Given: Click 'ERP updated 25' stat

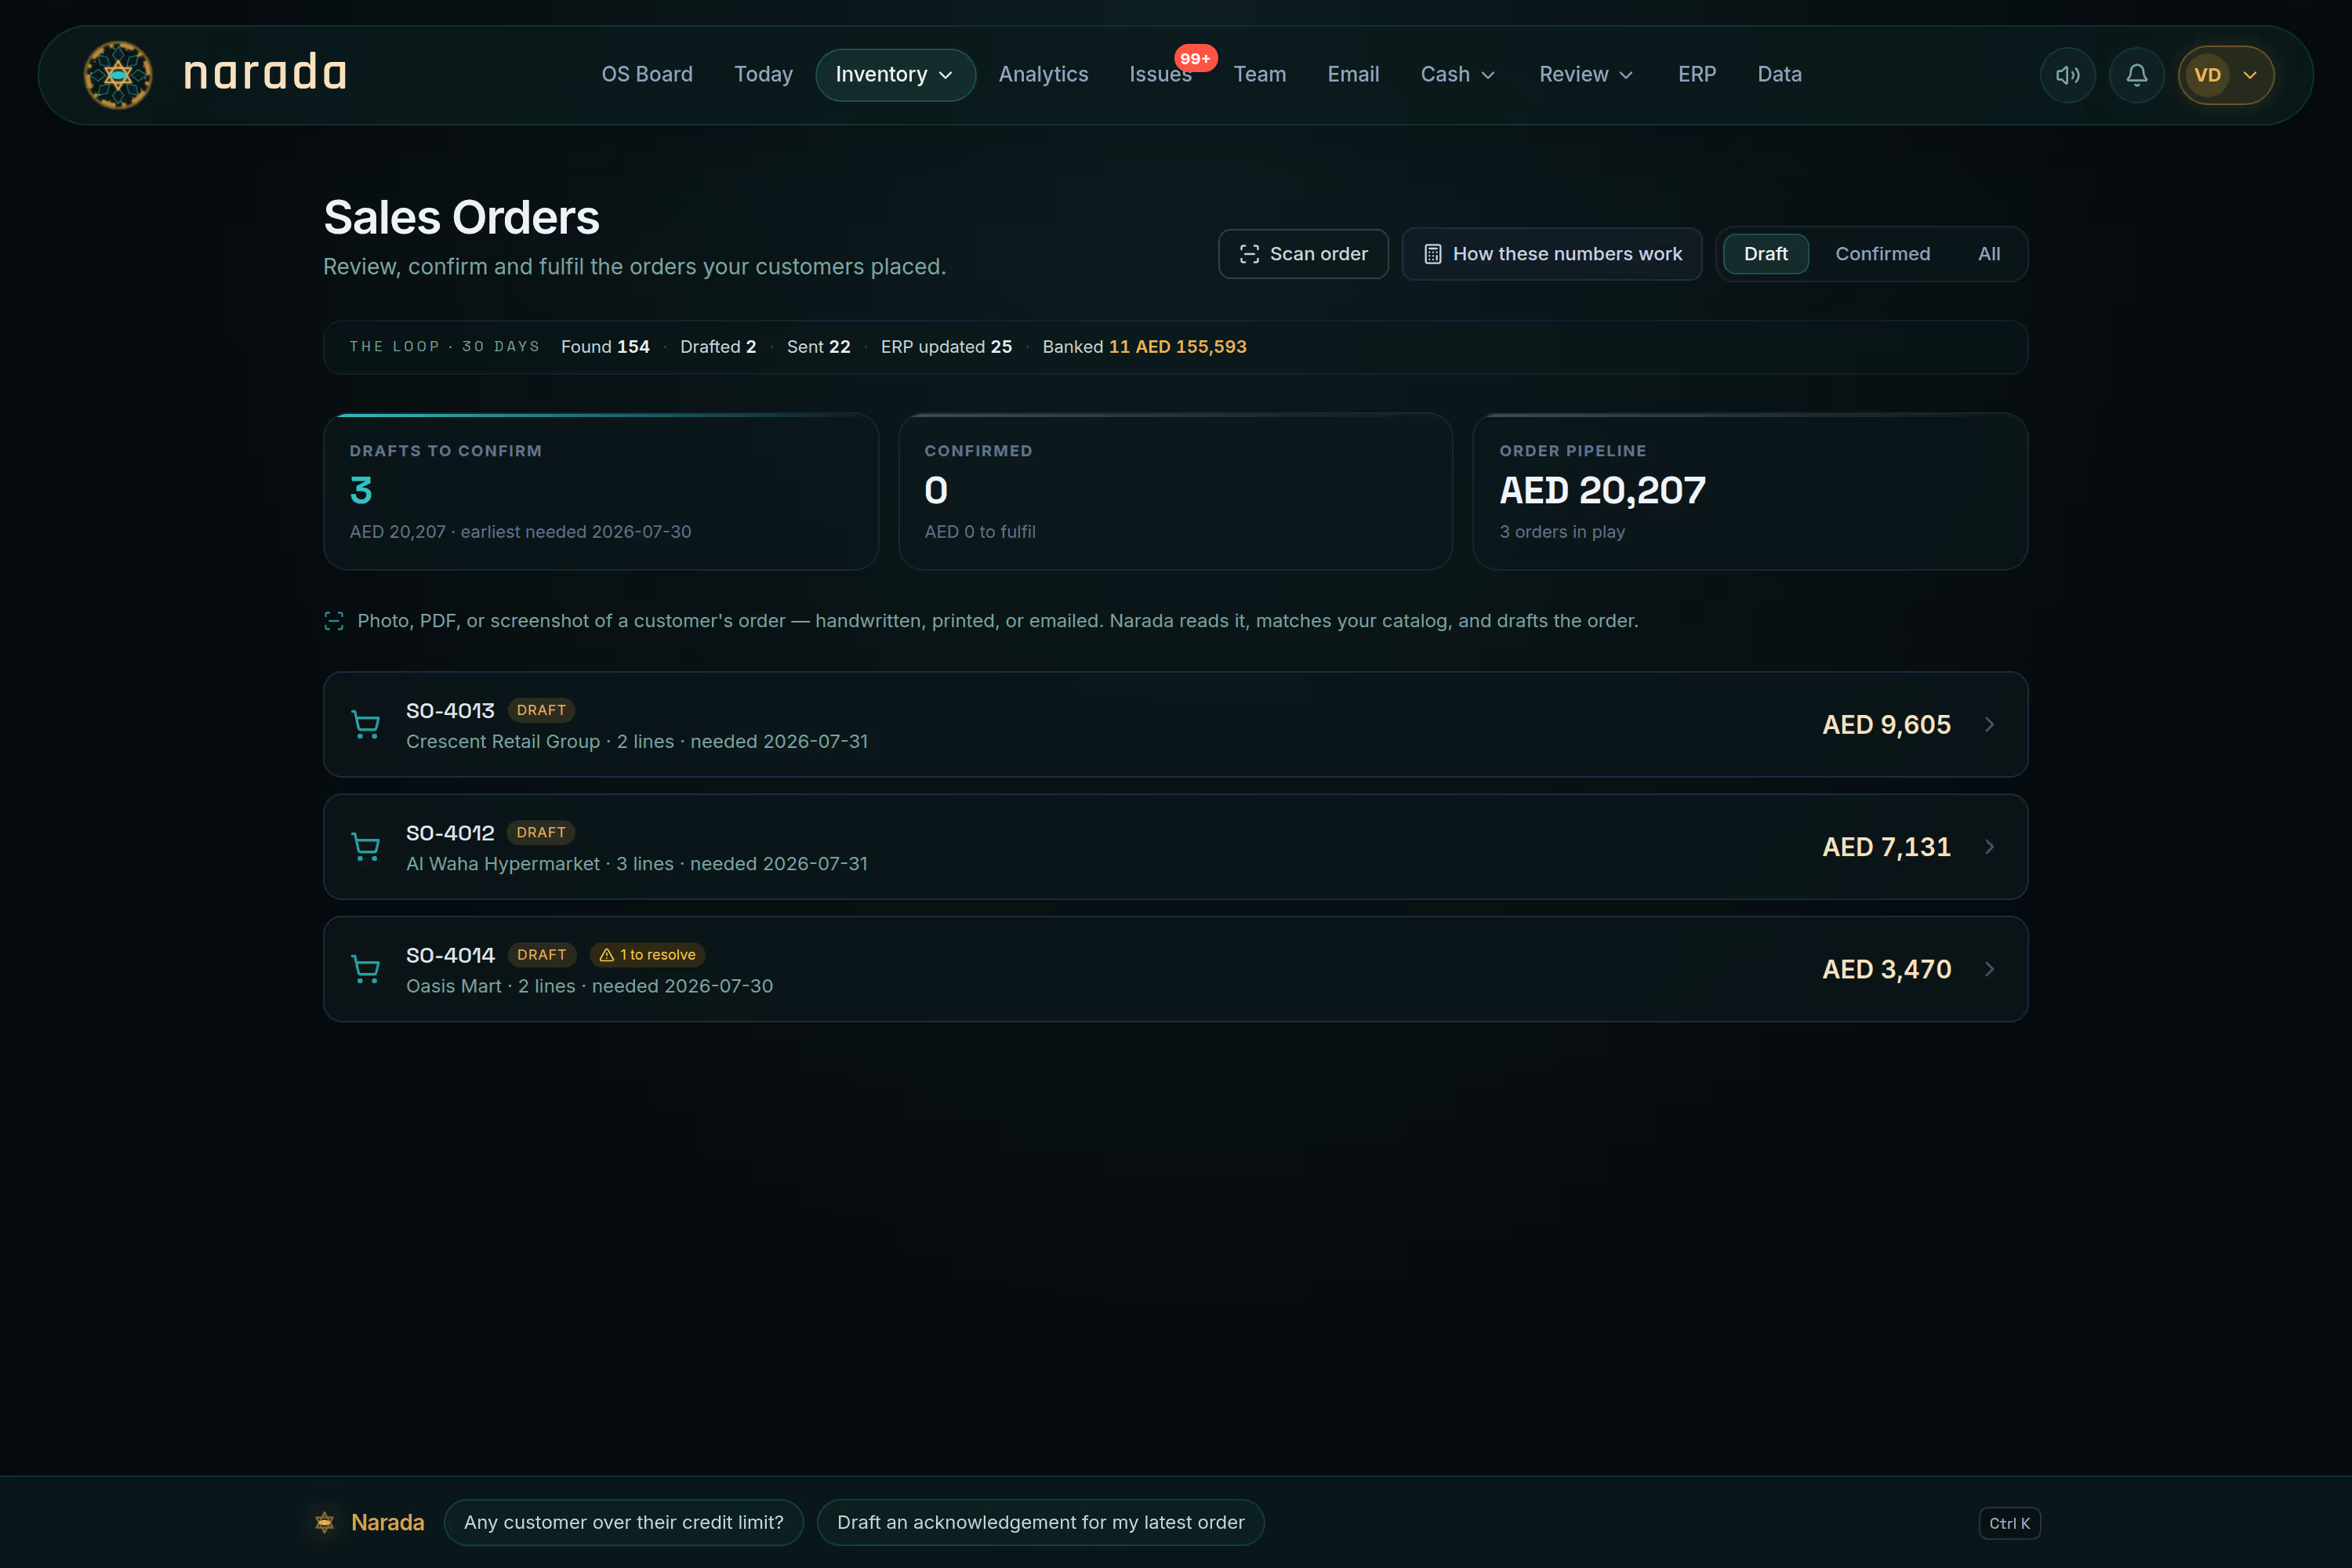Looking at the screenshot, I should pos(946,347).
